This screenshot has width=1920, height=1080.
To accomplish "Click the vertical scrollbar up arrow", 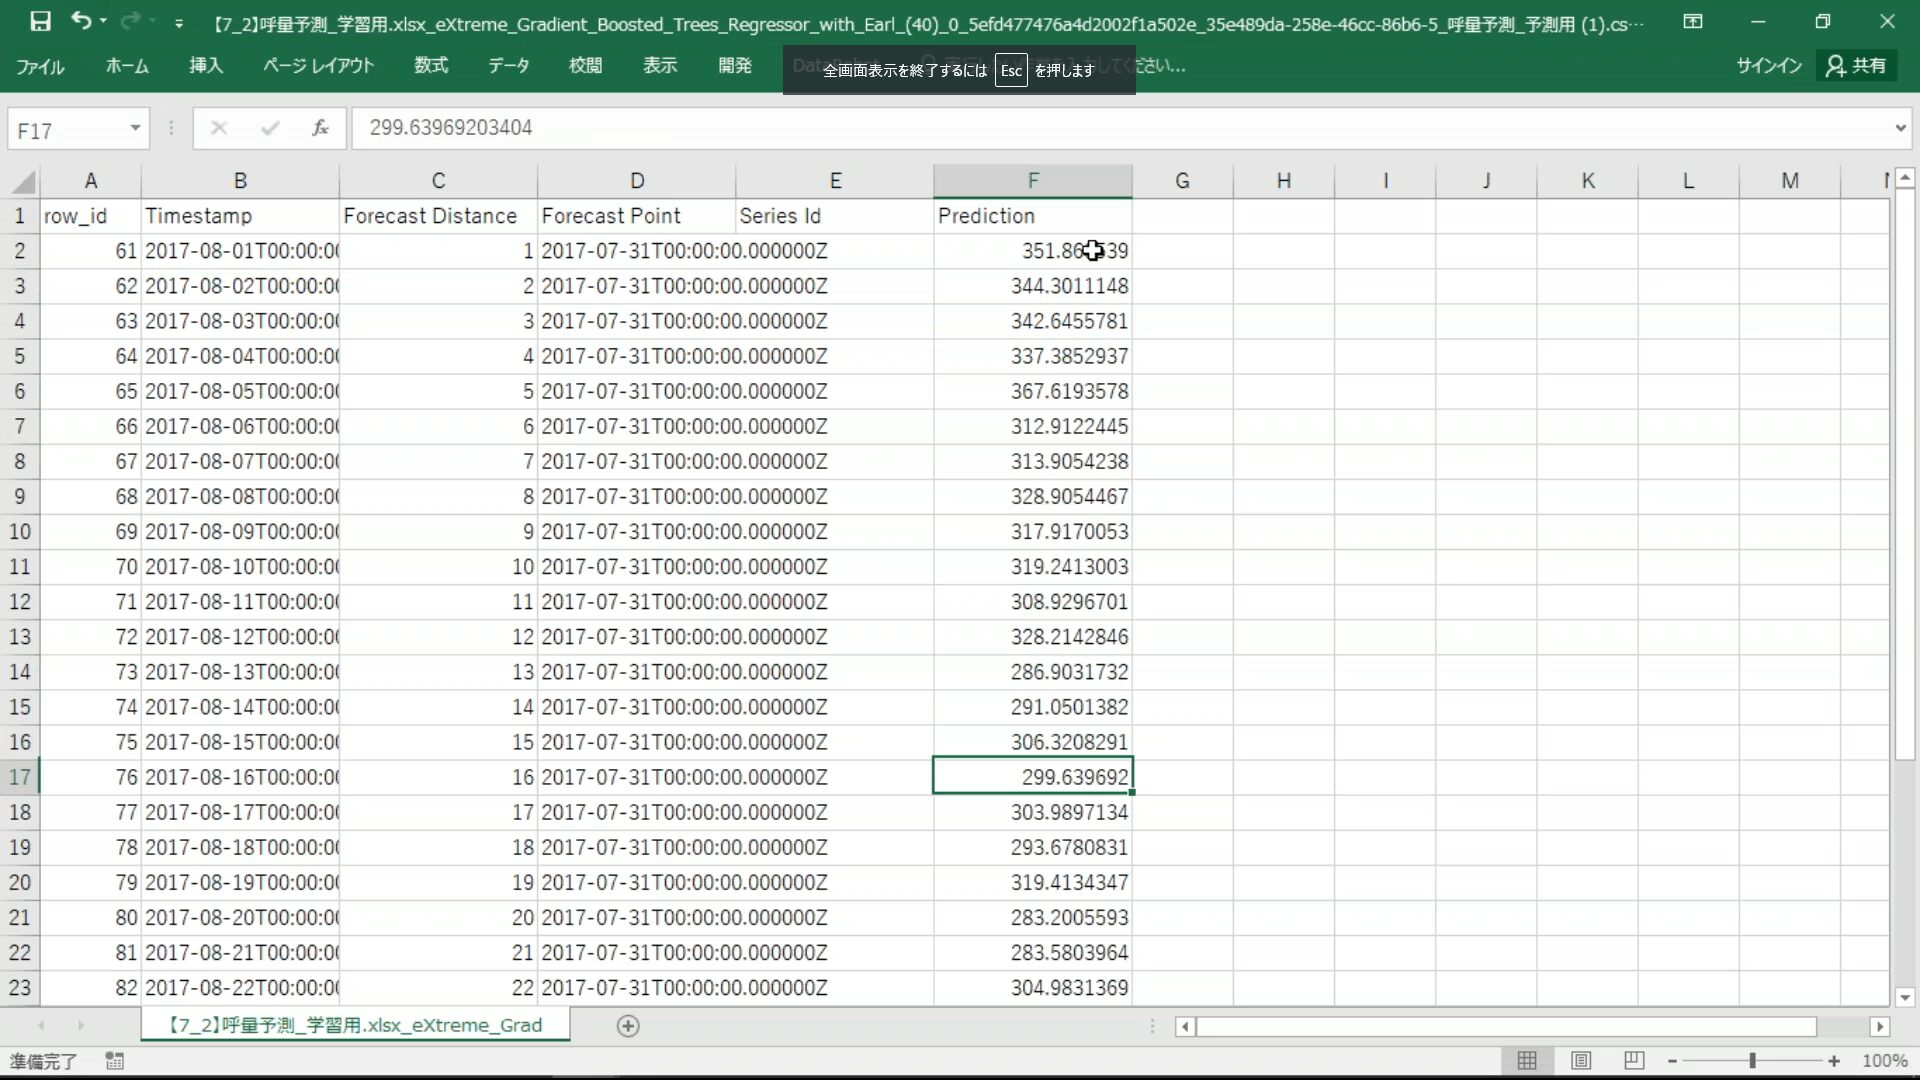I will point(1904,178).
